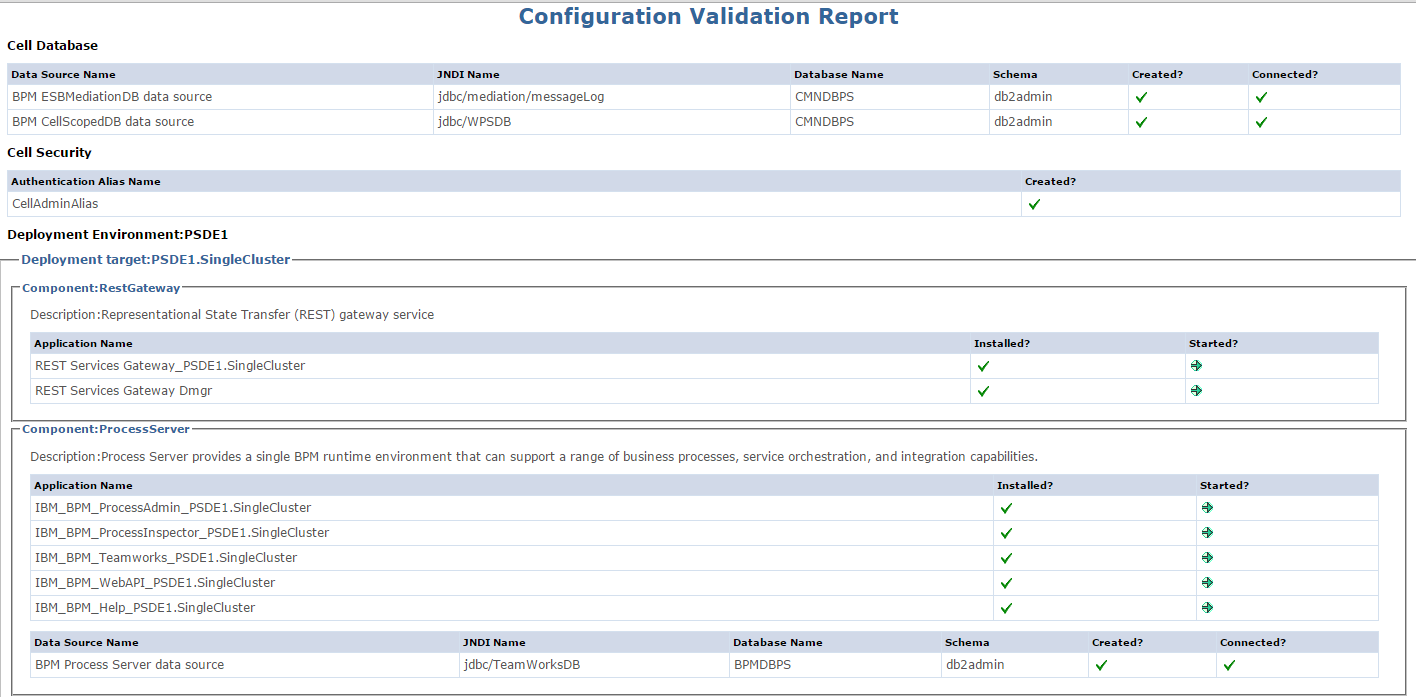Select REST Services Gateway Dmgr application name
Image resolution: width=1416 pixels, height=697 pixels.
[x=123, y=391]
